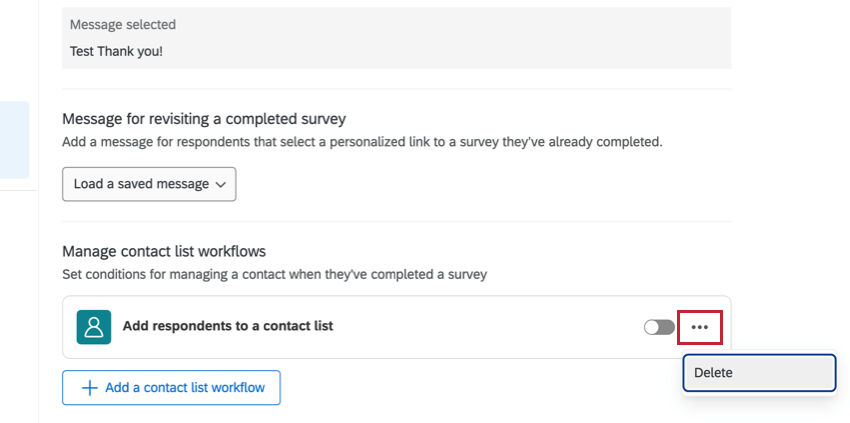Click the Add a contact list workflow label

185,388
